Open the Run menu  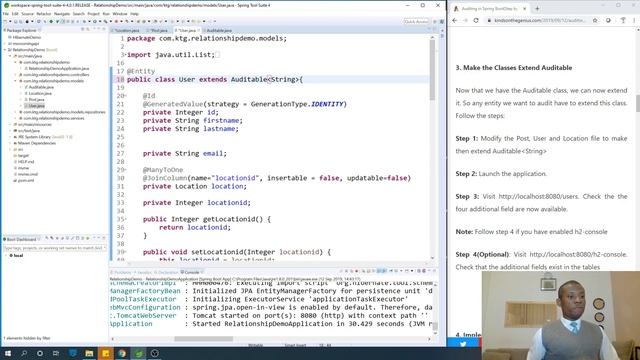[x=106, y=14]
